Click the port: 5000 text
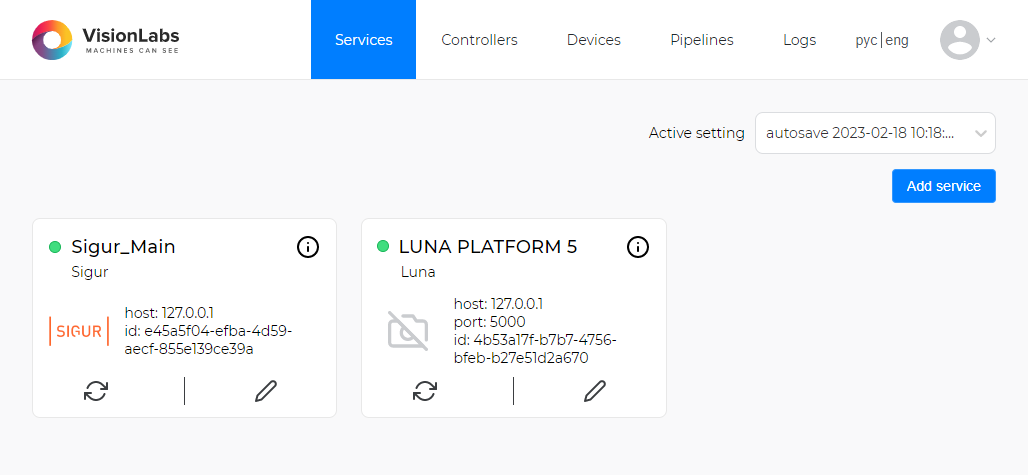This screenshot has height=475, width=1028. (x=489, y=322)
